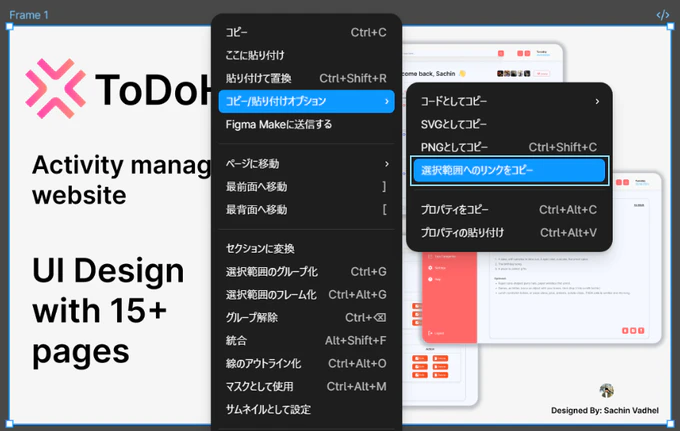Select 線のアウトライン化 option
The width and height of the screenshot is (680, 431).
[306, 364]
